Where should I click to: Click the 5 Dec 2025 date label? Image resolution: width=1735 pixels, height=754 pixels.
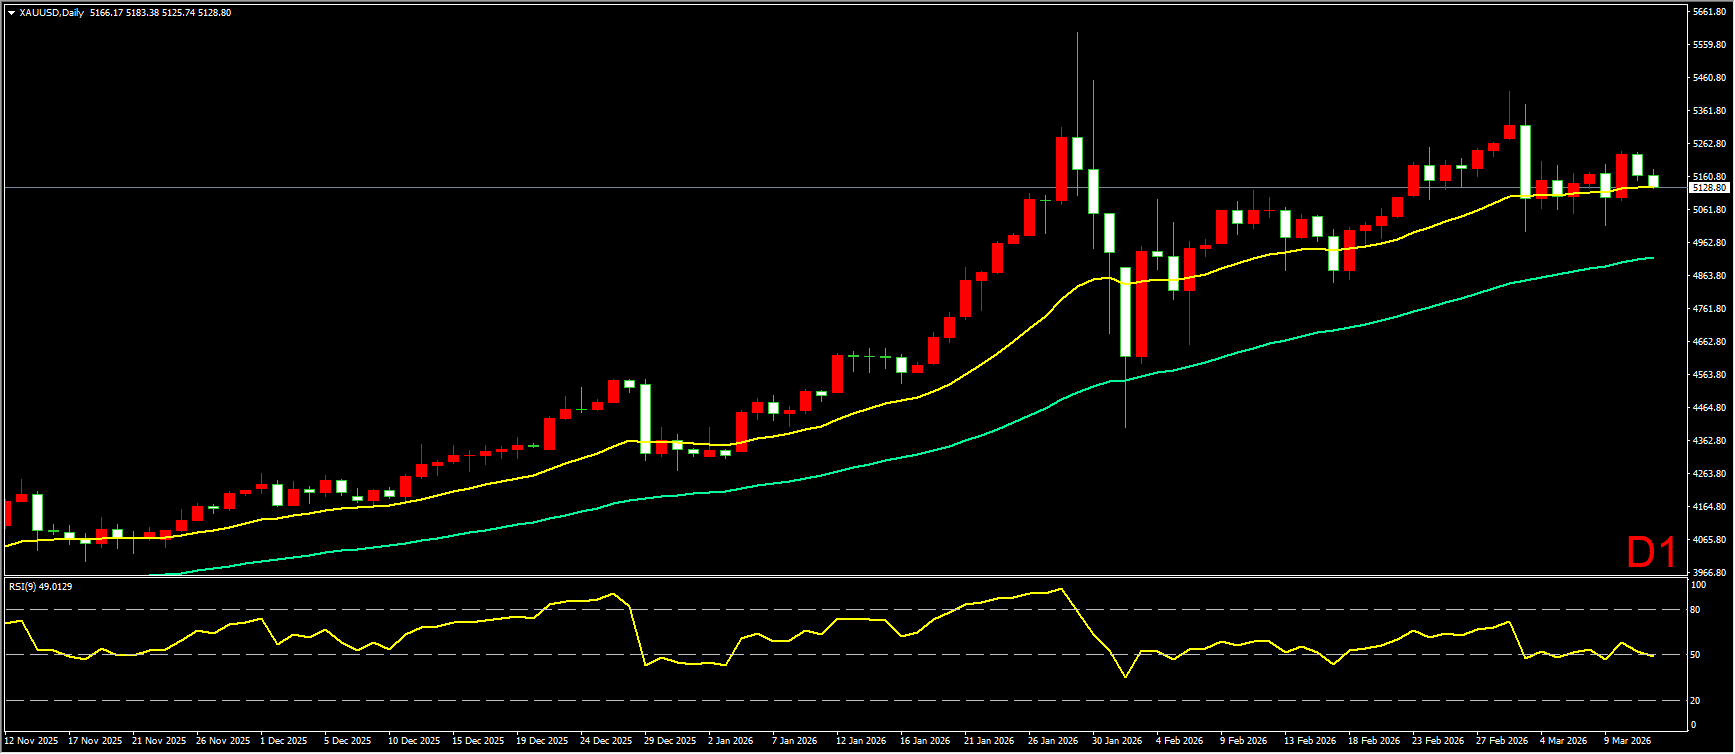click(350, 741)
